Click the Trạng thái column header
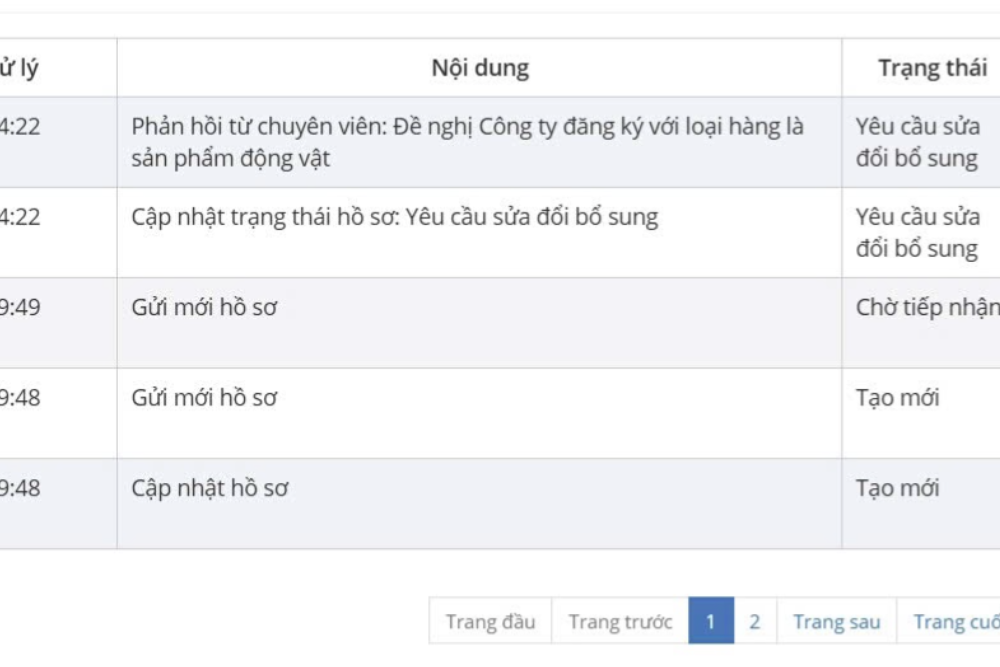The image size is (1000, 667). click(x=932, y=68)
